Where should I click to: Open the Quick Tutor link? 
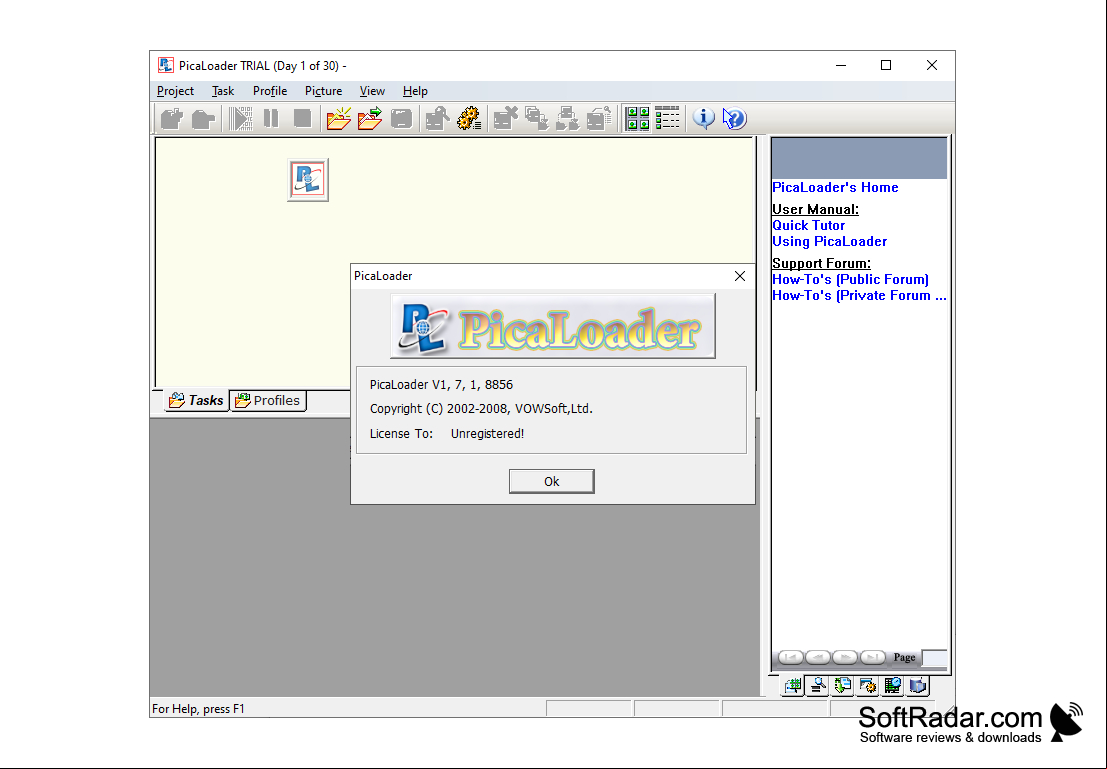click(x=808, y=225)
